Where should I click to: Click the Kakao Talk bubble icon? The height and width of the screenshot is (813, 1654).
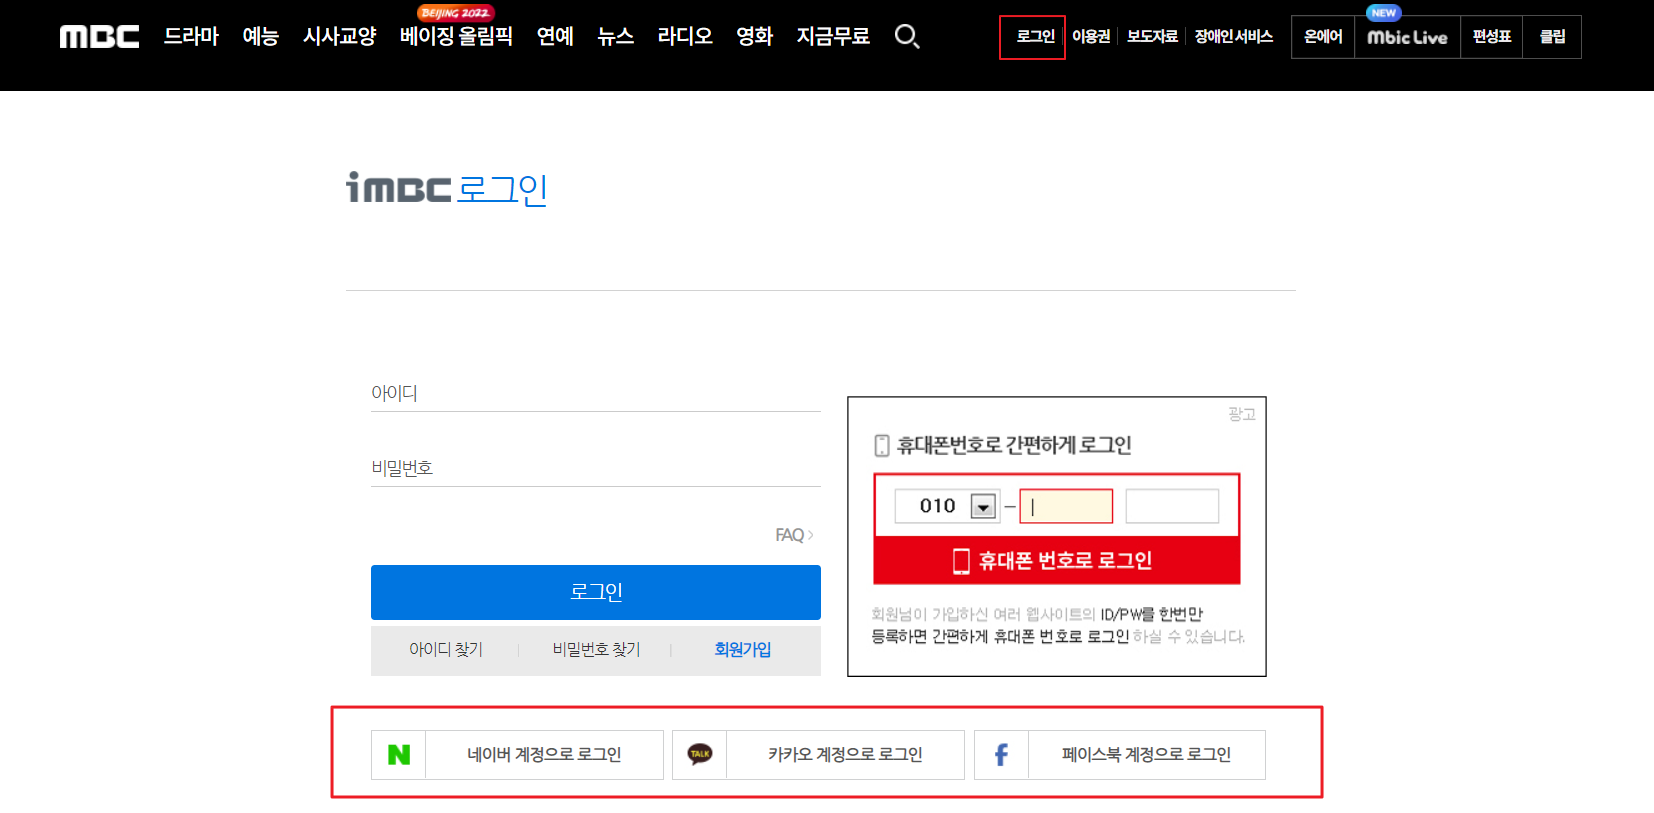(700, 755)
